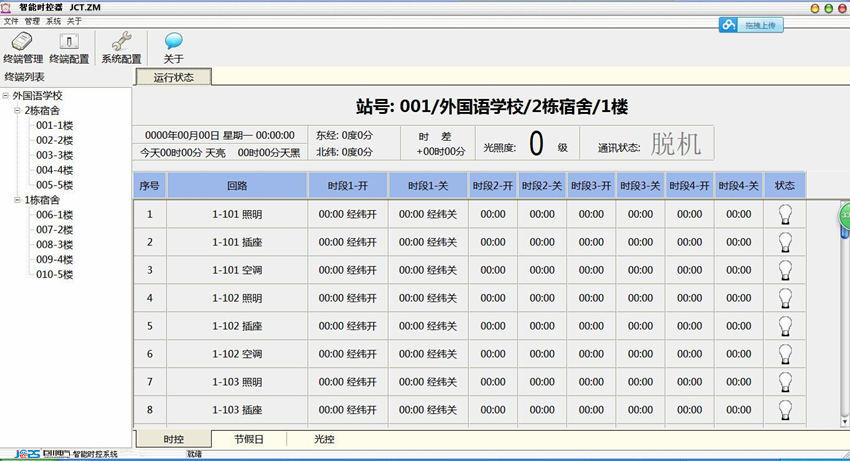Image resolution: width=850 pixels, height=461 pixels.
Task: Toggle light bulb status for row 1
Action: pos(785,214)
